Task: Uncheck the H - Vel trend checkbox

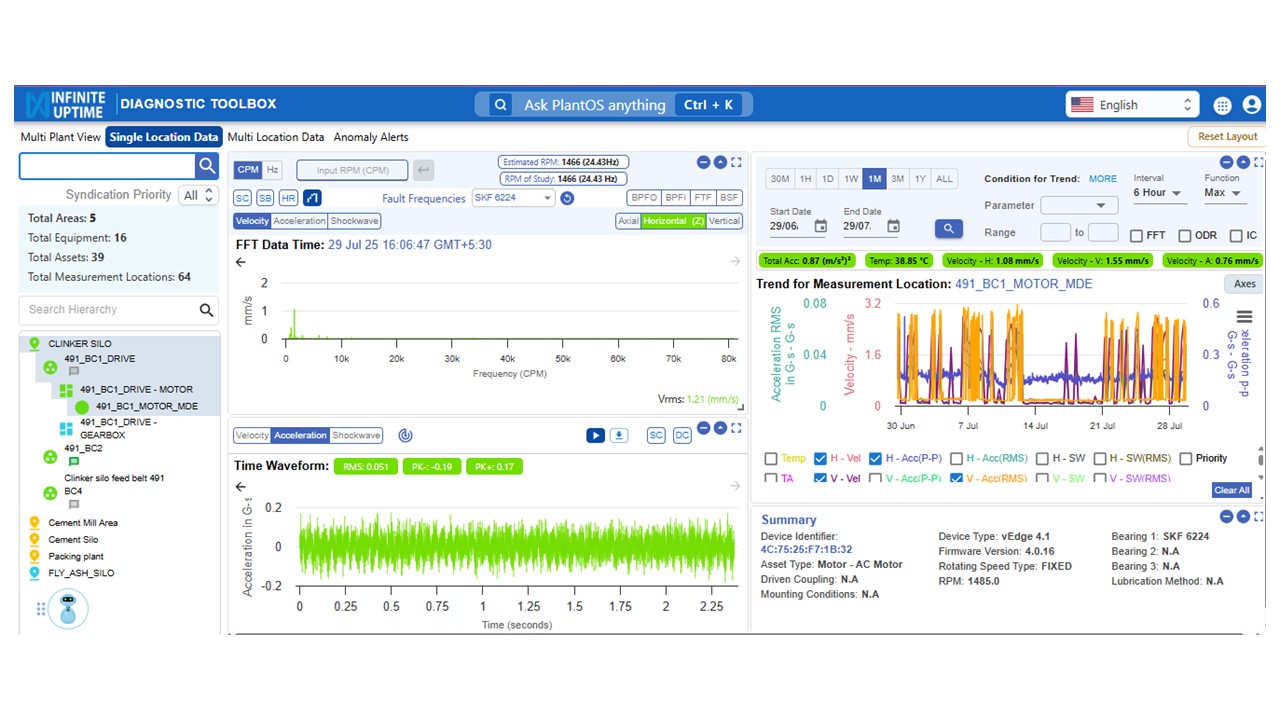Action: click(x=821, y=458)
